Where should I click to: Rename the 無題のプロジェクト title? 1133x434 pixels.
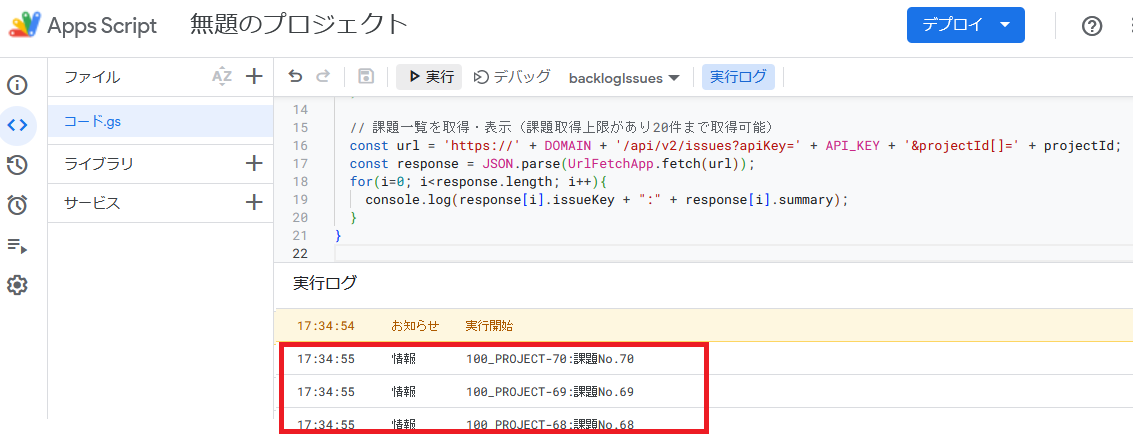click(x=299, y=25)
